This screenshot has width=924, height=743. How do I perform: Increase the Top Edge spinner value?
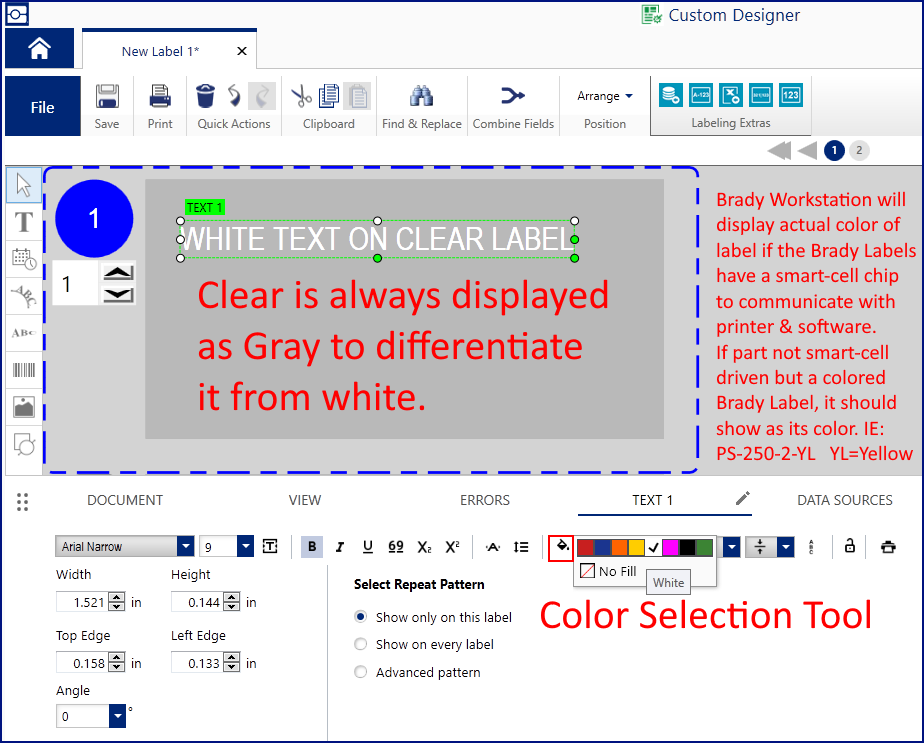click(x=117, y=658)
